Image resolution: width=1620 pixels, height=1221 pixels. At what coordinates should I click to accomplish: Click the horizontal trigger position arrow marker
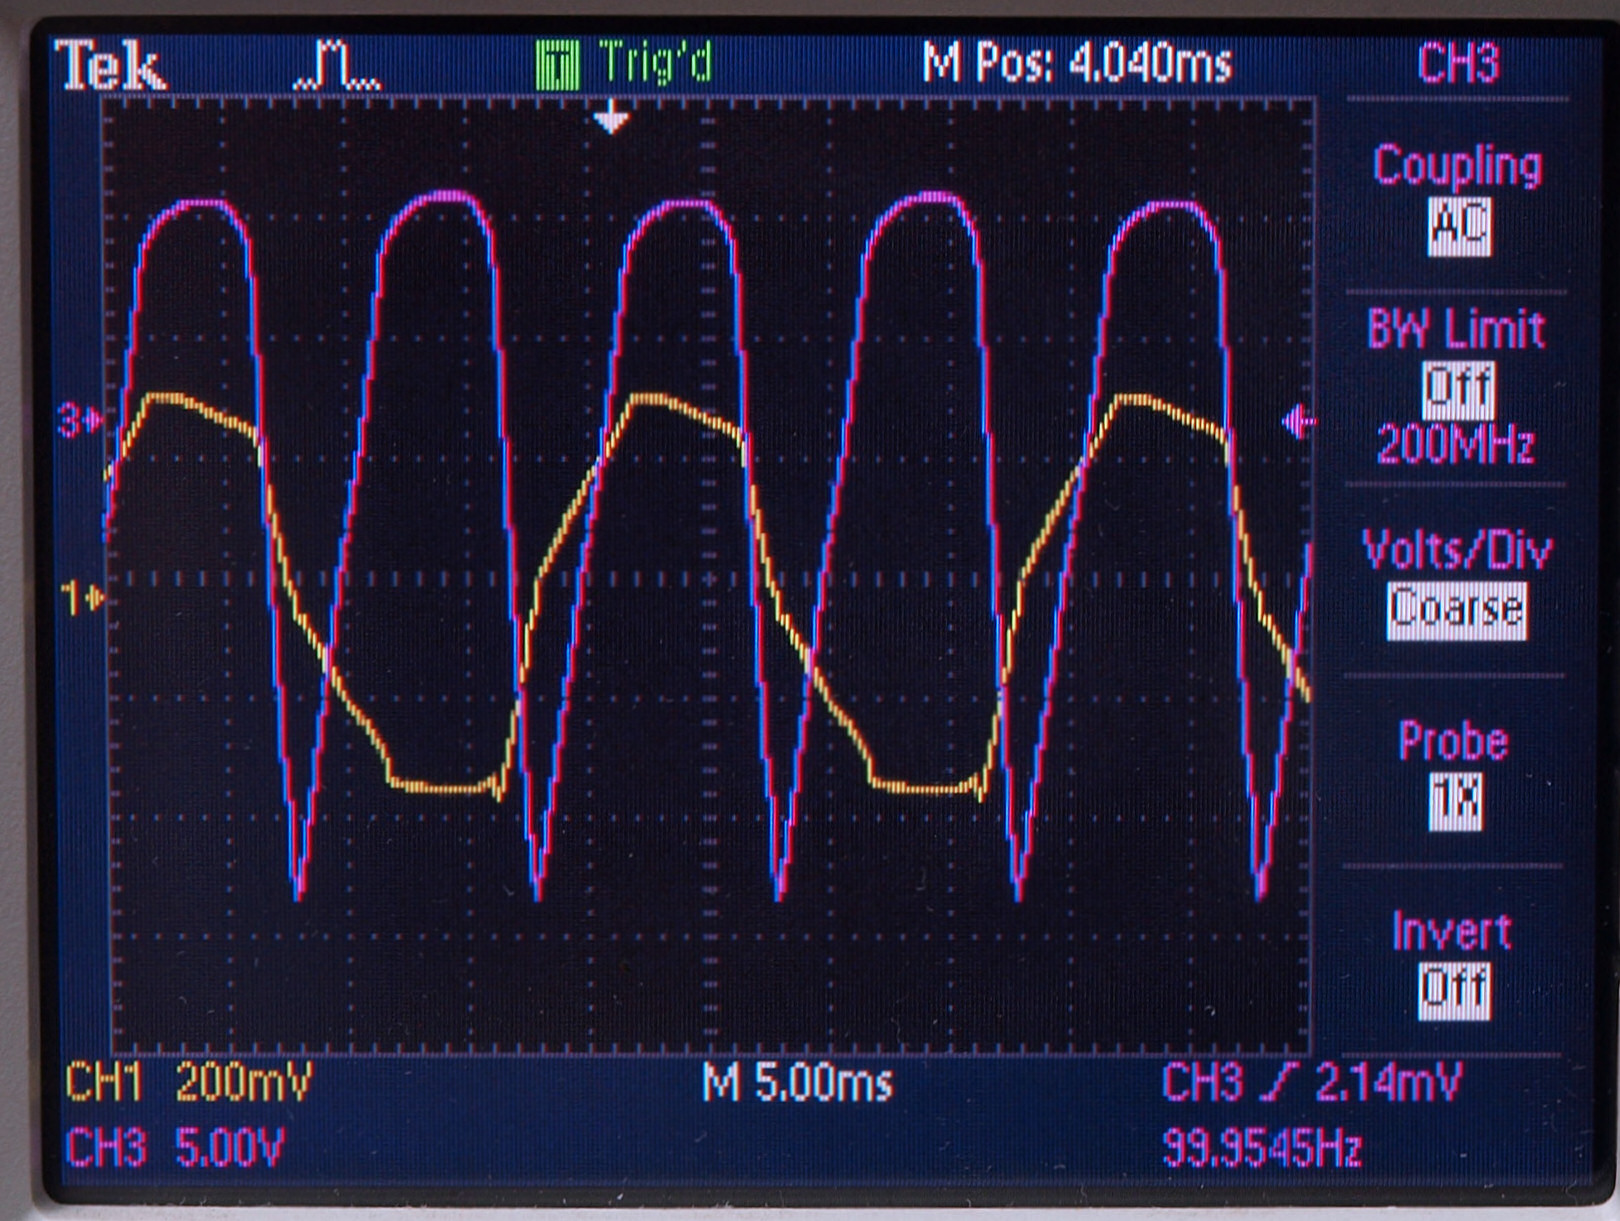[611, 120]
